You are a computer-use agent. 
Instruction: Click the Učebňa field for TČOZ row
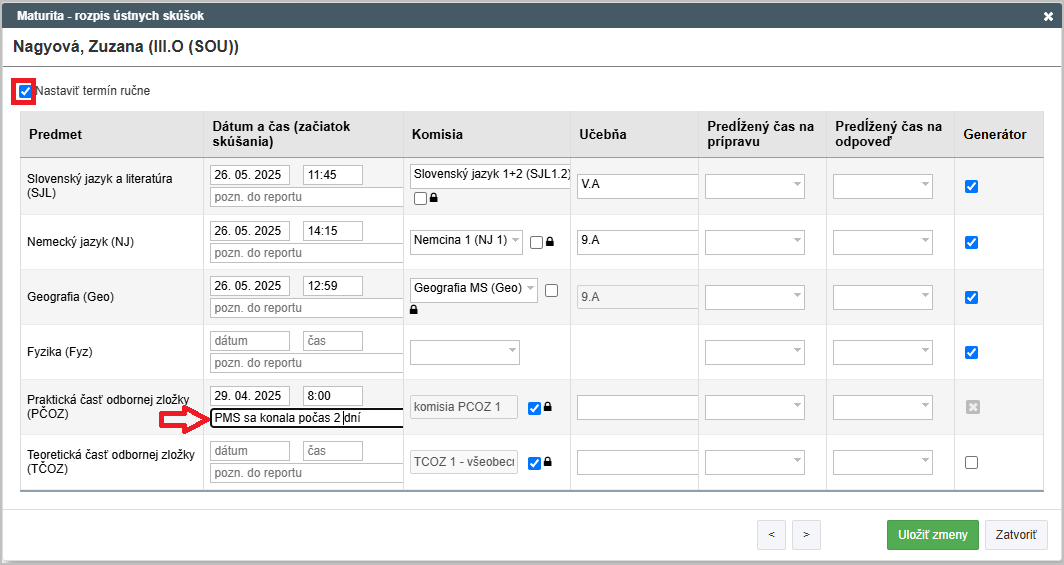point(637,463)
